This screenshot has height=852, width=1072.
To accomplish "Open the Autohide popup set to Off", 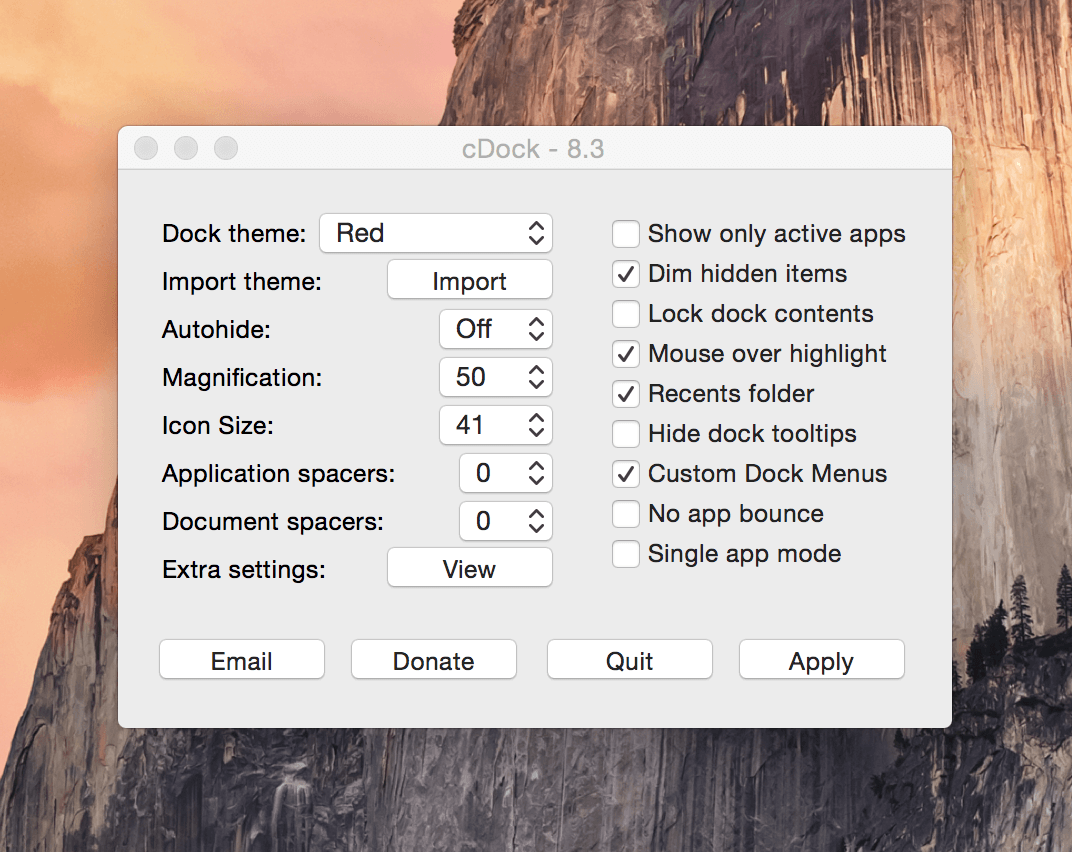I will point(496,329).
